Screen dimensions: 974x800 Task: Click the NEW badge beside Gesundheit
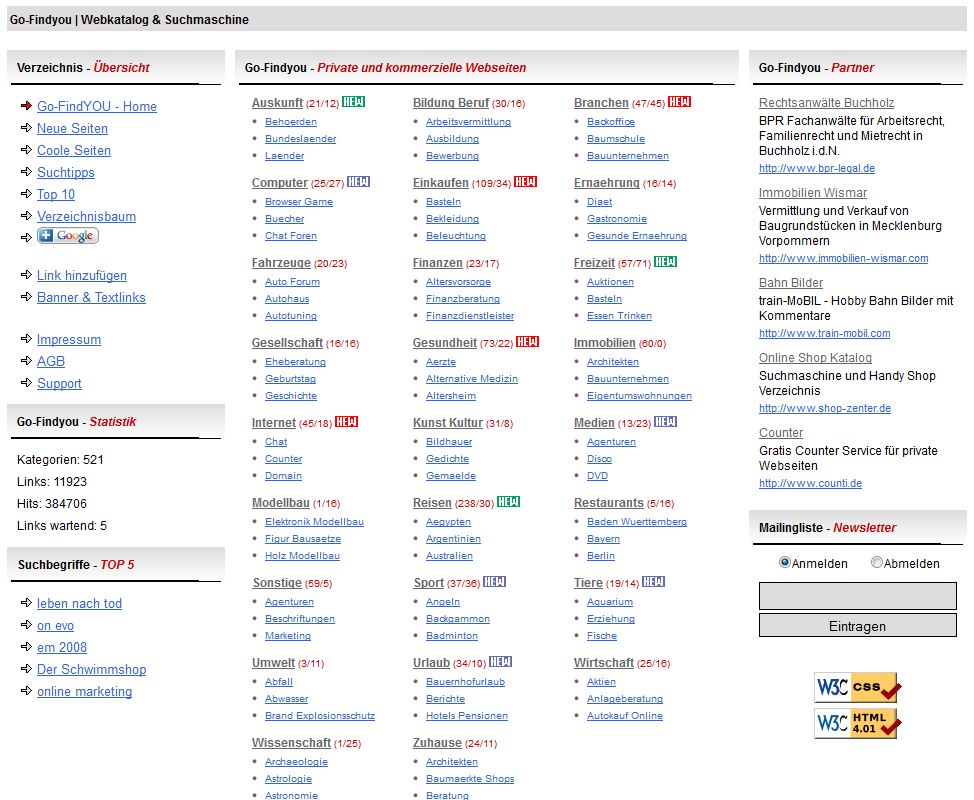click(528, 342)
